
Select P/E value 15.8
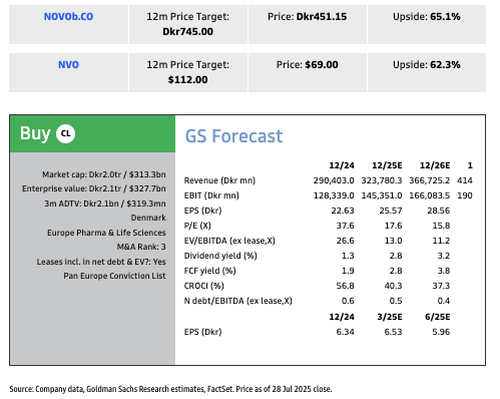click(441, 226)
